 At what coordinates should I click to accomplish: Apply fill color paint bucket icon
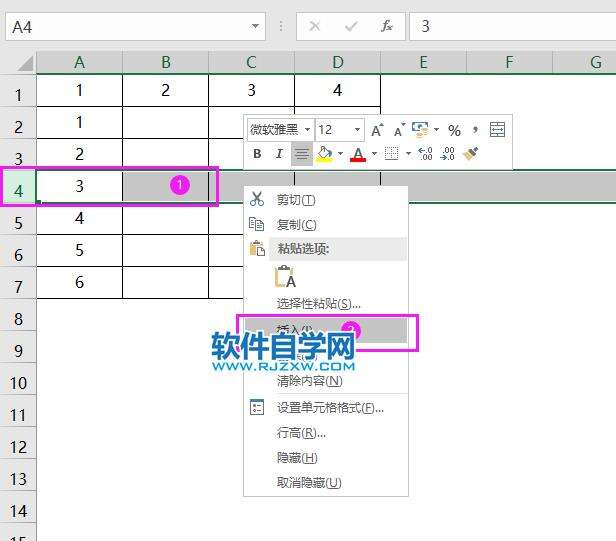tap(324, 154)
